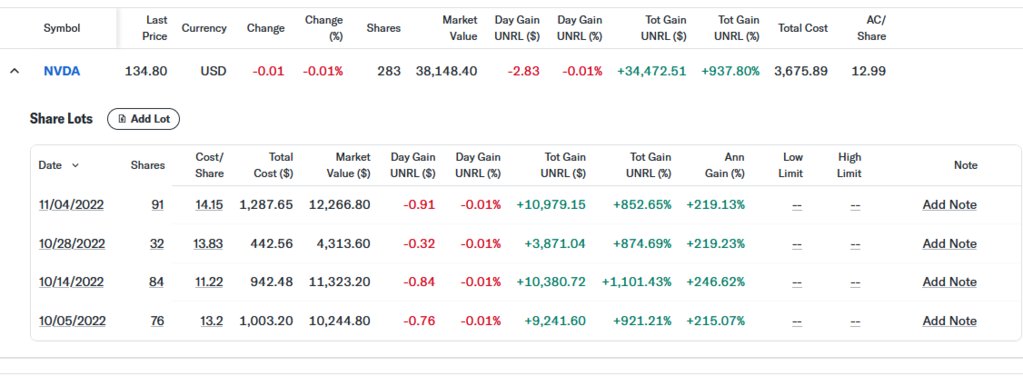
Task: Select the NVDA last price 134.80
Action: [x=146, y=71]
